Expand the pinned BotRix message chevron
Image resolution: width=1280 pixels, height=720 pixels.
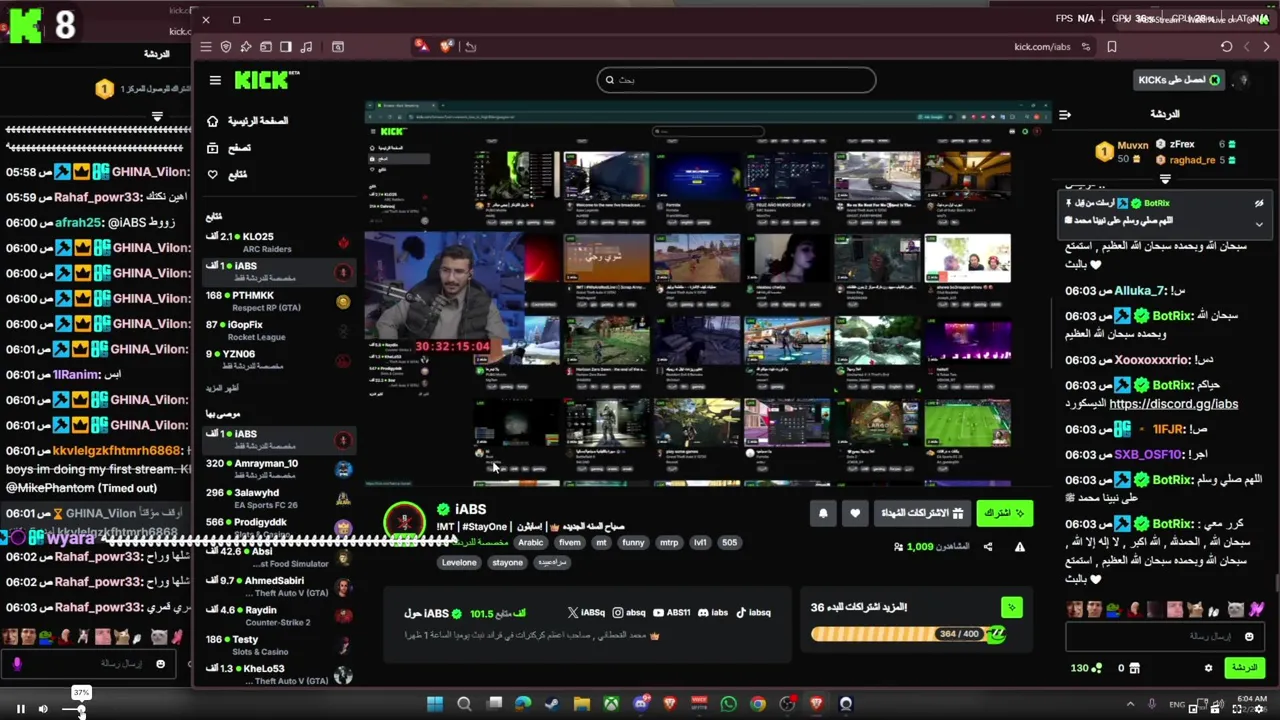1259,224
